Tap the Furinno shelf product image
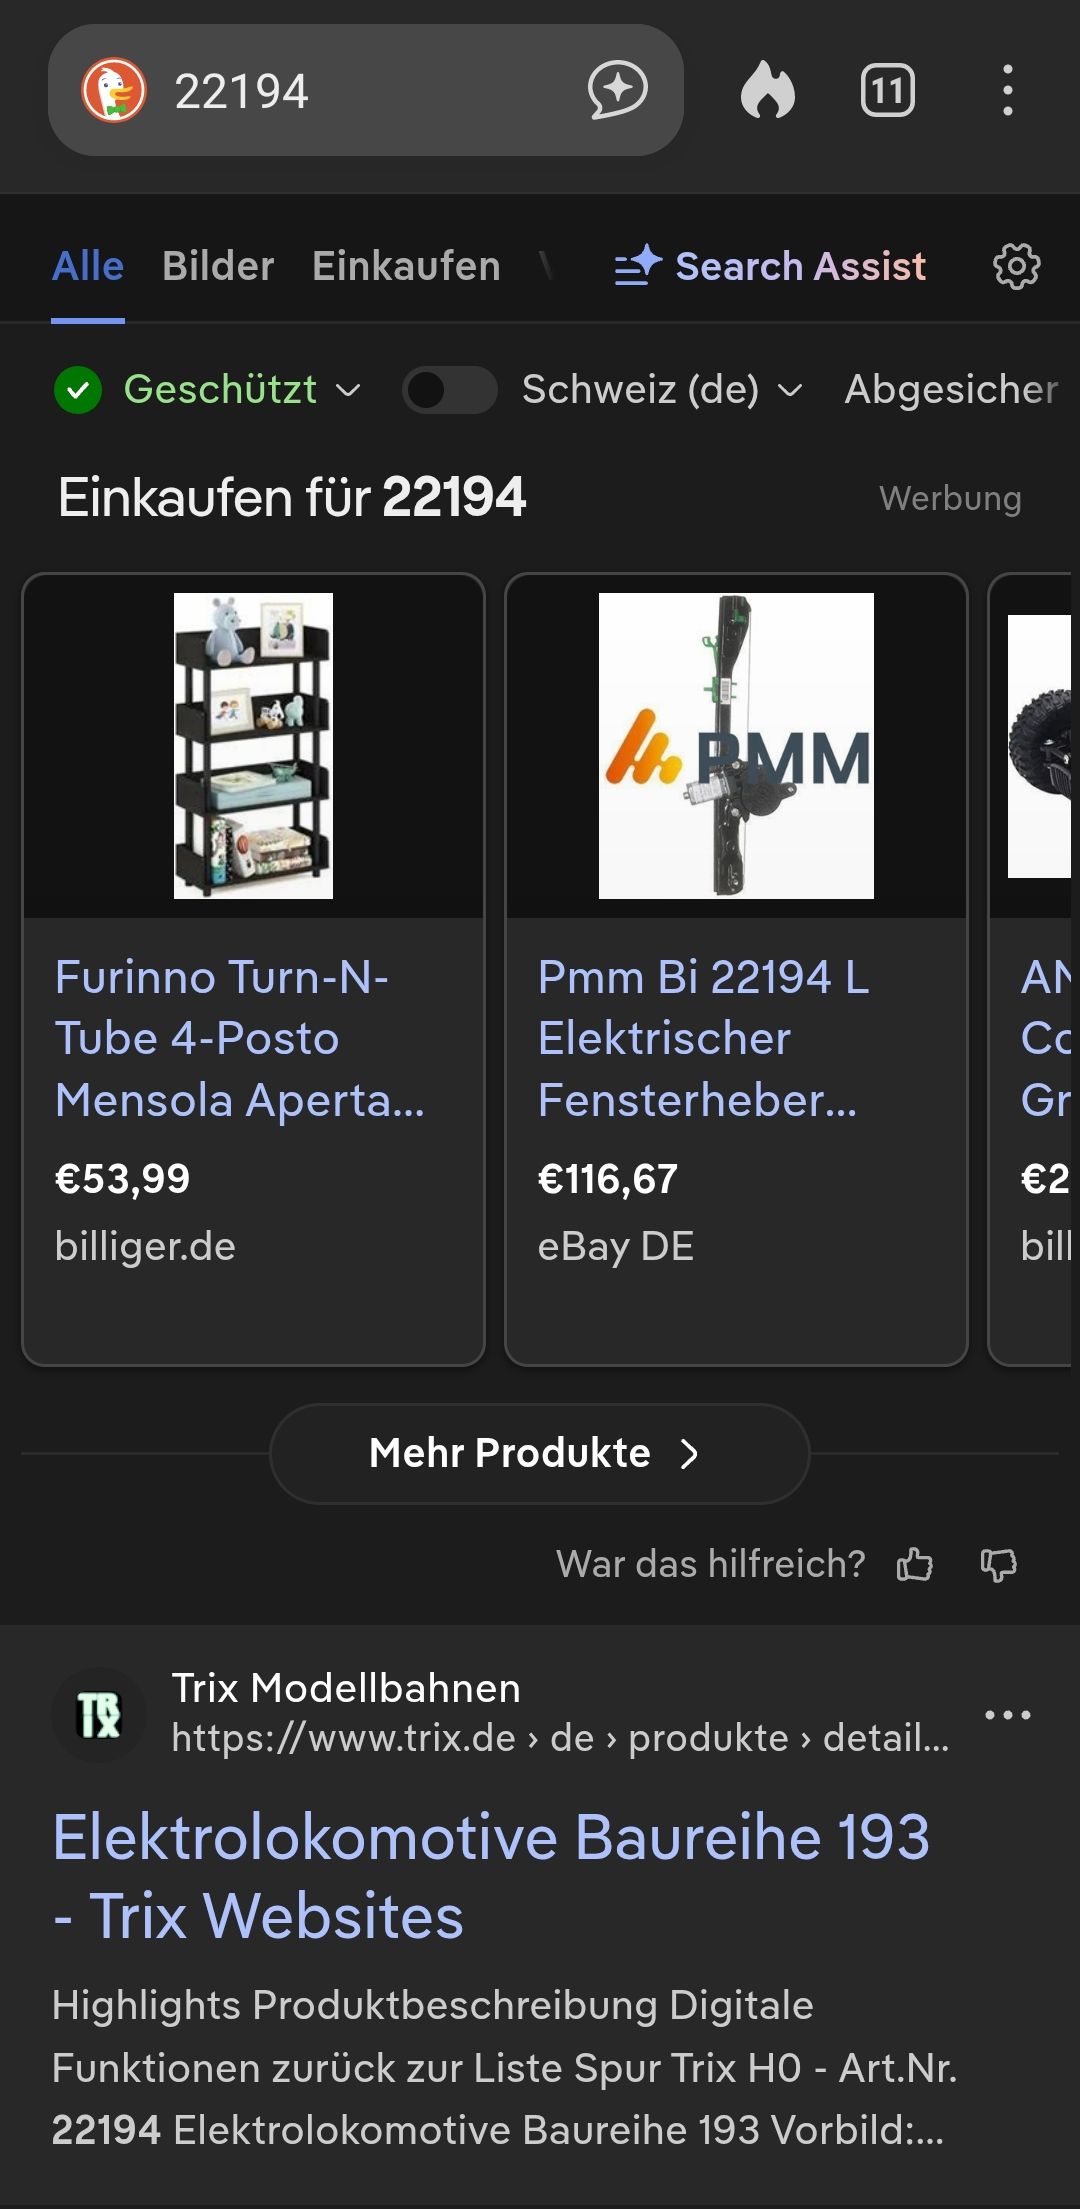 (253, 746)
